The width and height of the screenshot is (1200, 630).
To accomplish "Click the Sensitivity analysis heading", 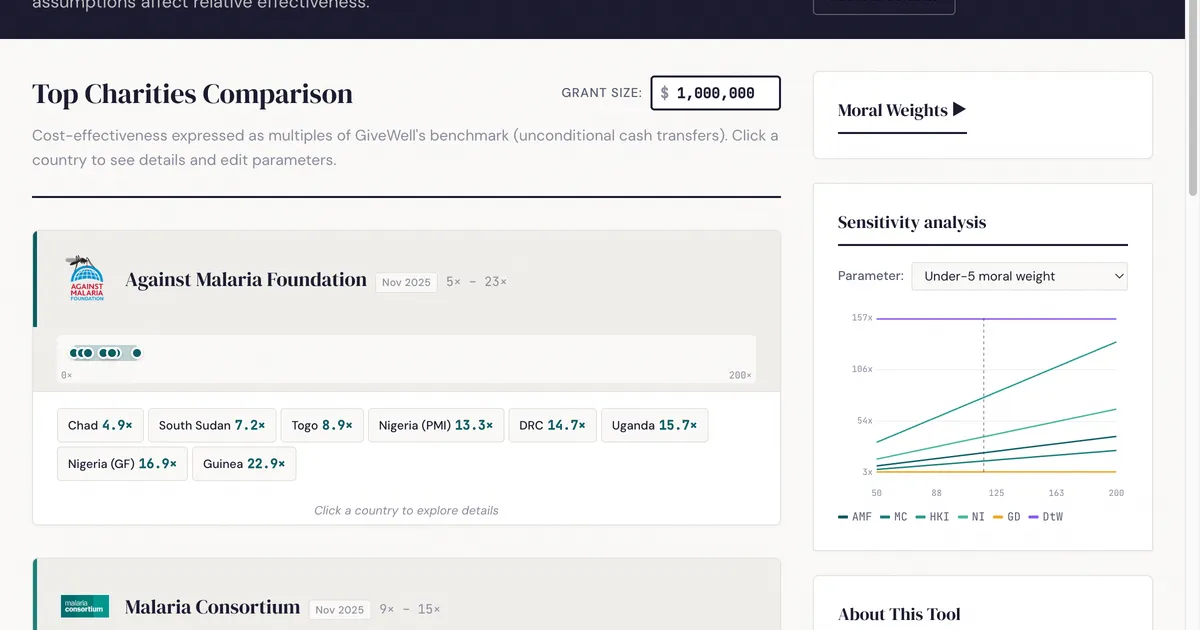I will [x=912, y=222].
